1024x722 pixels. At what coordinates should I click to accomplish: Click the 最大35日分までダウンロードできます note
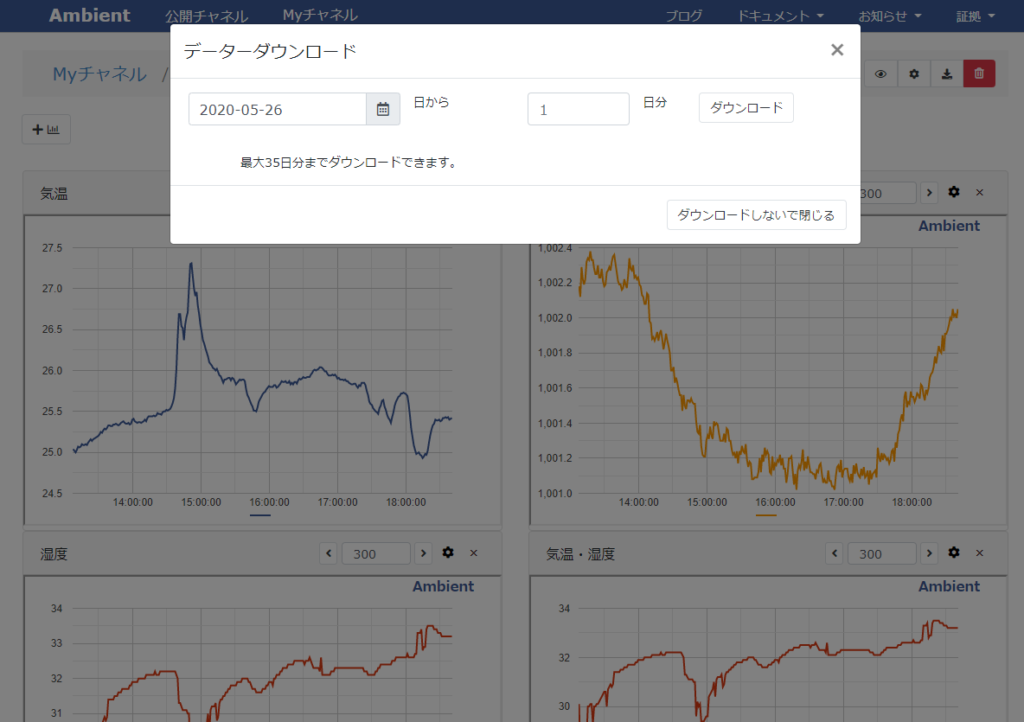click(349, 163)
